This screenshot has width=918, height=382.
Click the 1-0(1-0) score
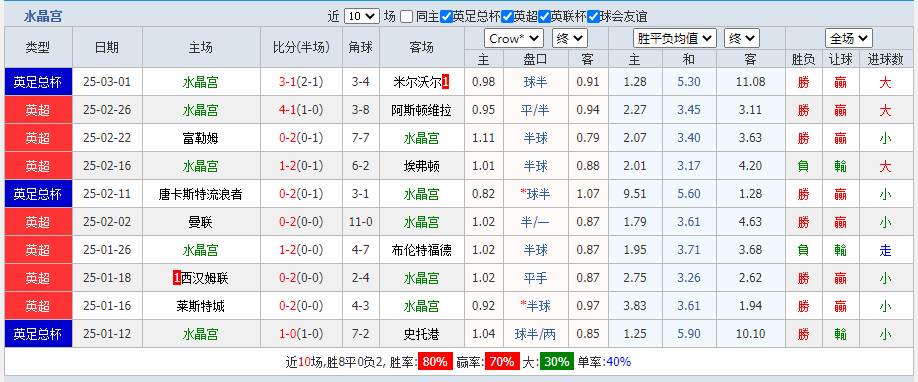tap(301, 334)
